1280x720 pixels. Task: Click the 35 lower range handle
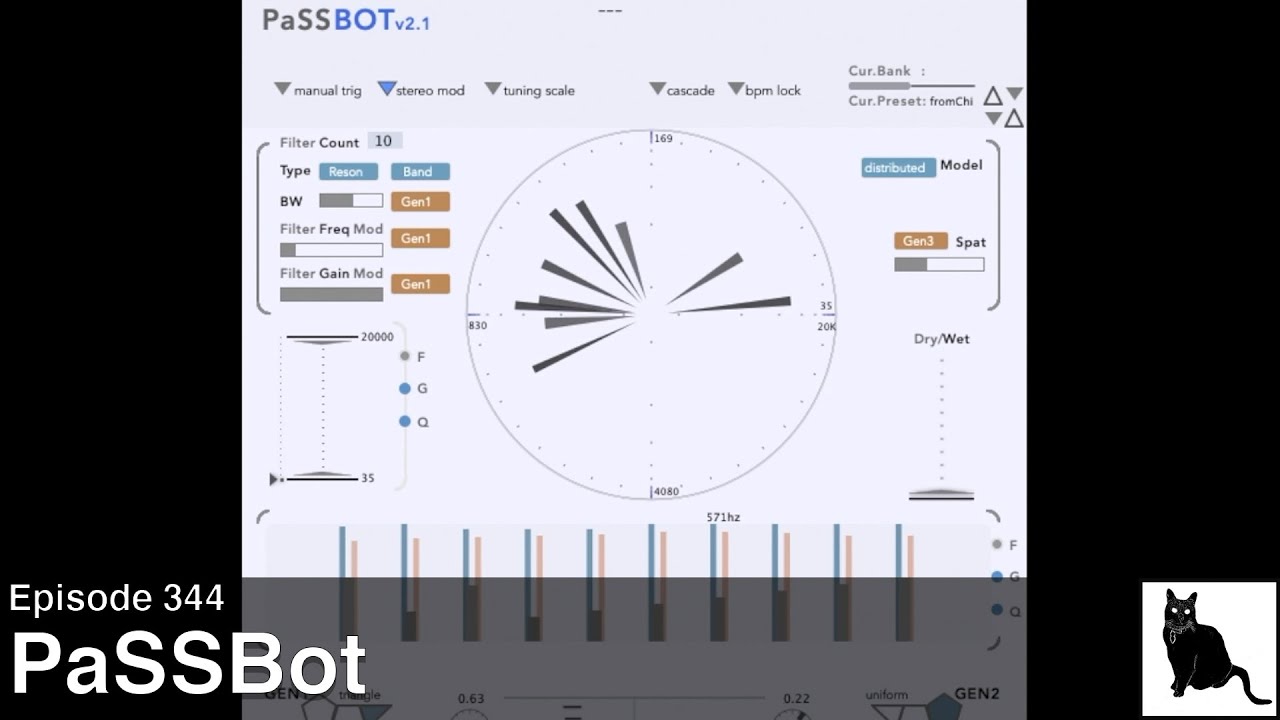(322, 476)
